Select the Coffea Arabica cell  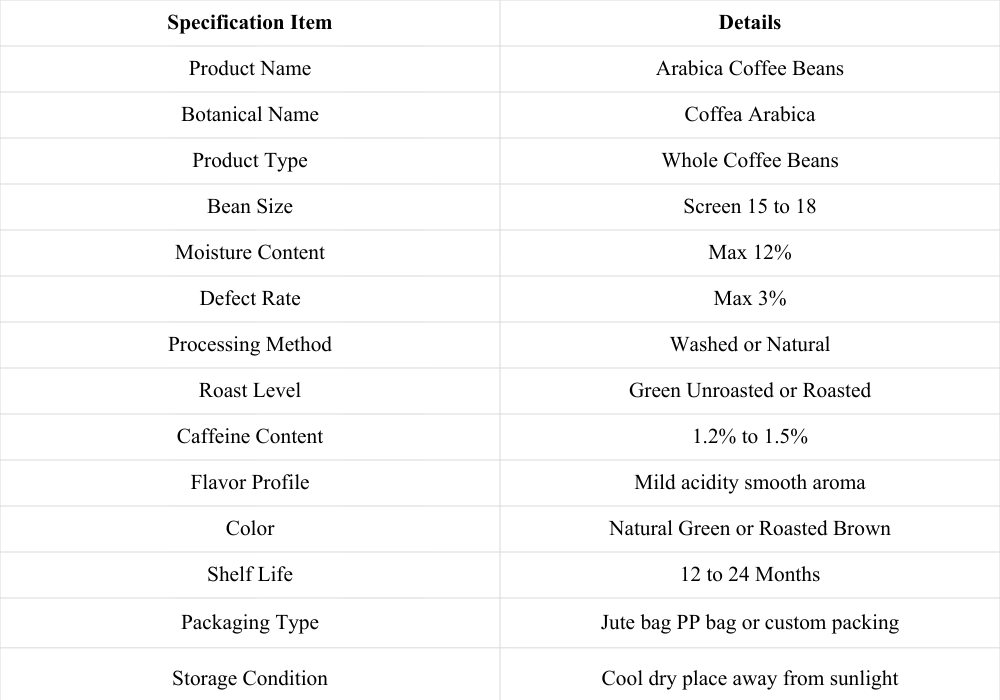(x=749, y=115)
